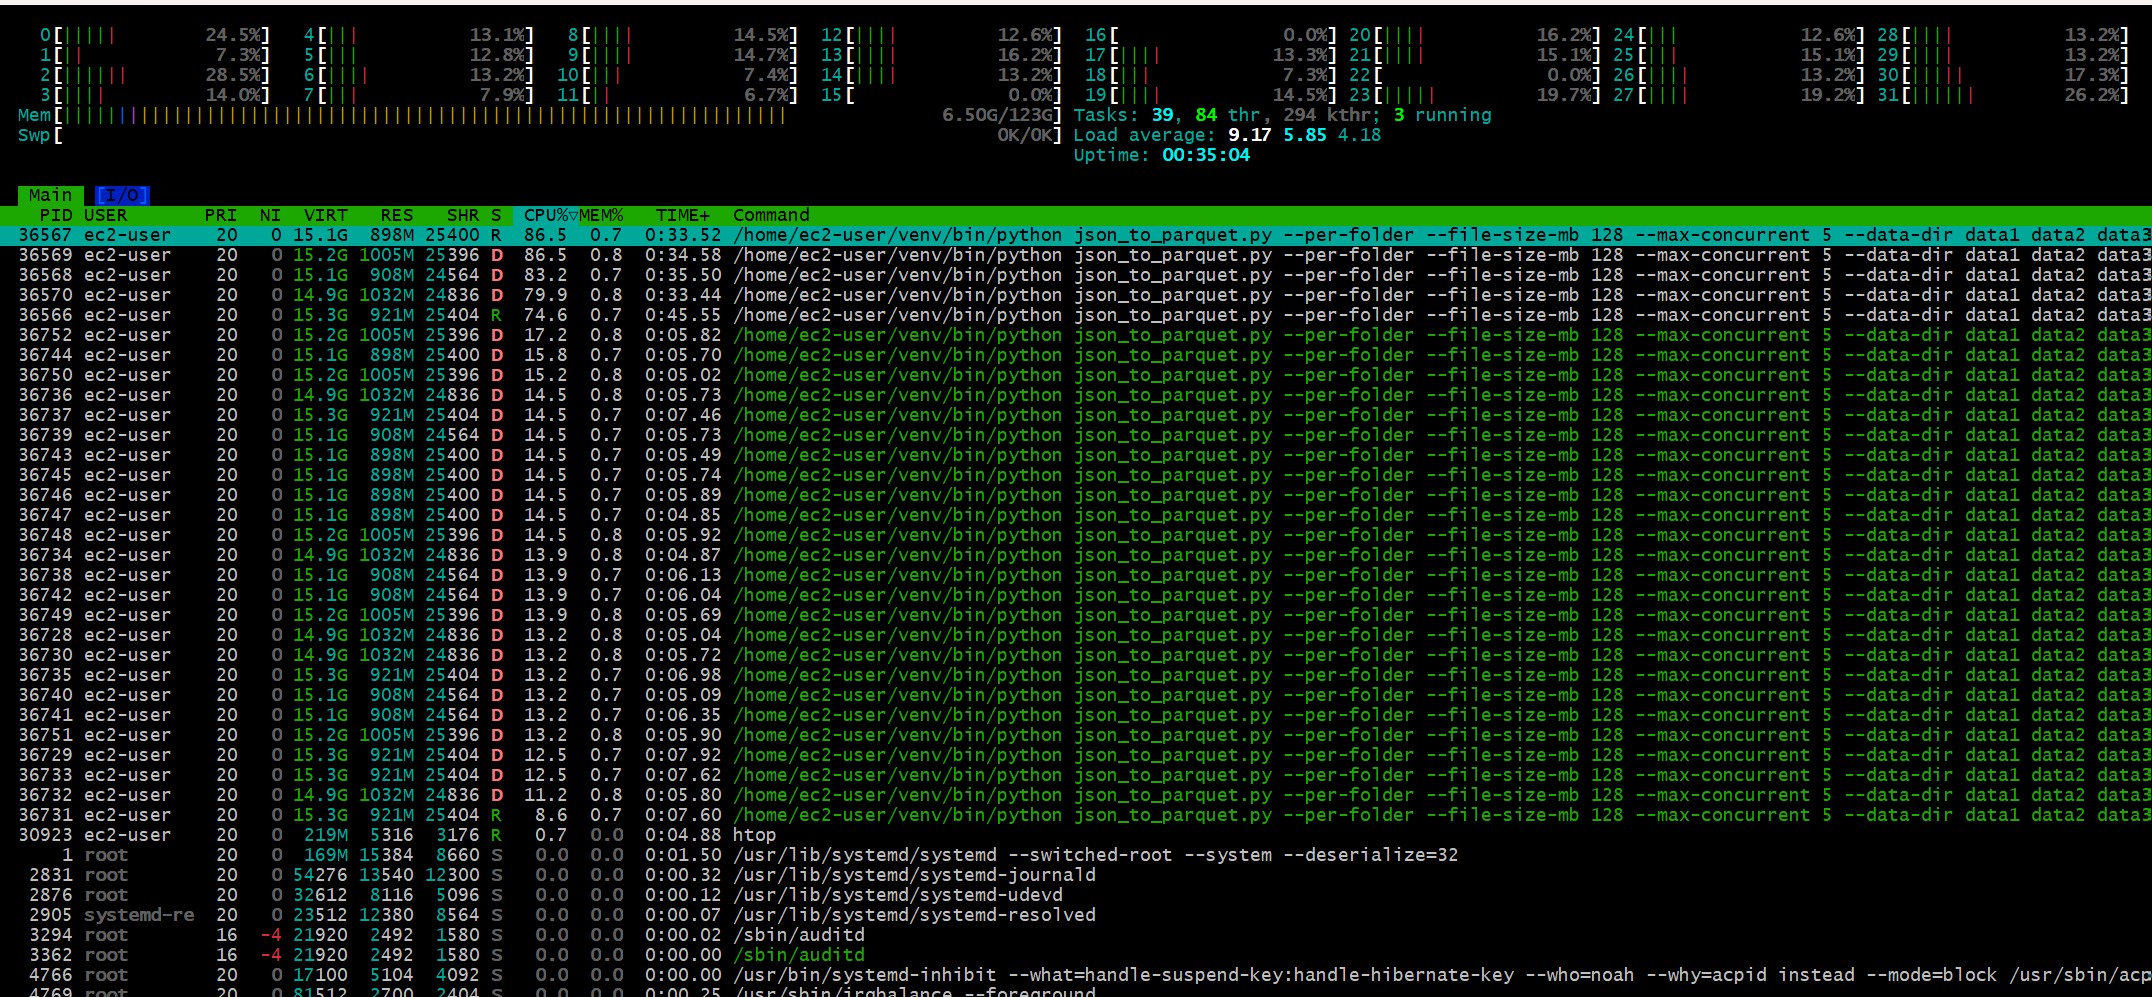The height and width of the screenshot is (997, 2152).
Task: Select the auditd row with PID 3294
Action: point(1076,935)
